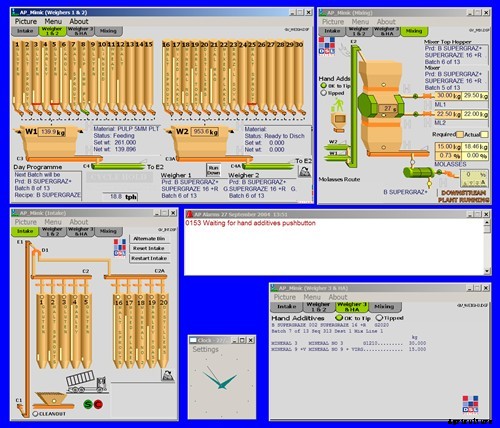Select bin 1 in the Intake window
The height and width of the screenshot is (428, 500).
pos(42,330)
